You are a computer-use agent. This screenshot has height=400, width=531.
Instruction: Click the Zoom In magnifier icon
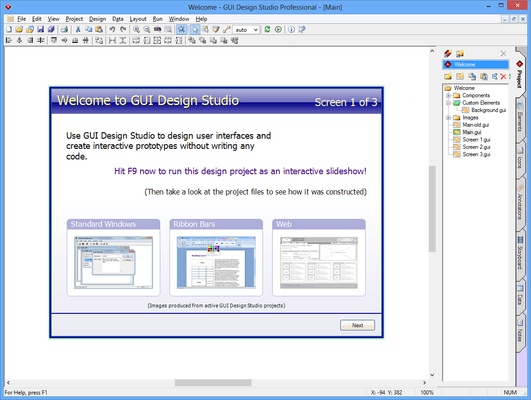click(136, 29)
